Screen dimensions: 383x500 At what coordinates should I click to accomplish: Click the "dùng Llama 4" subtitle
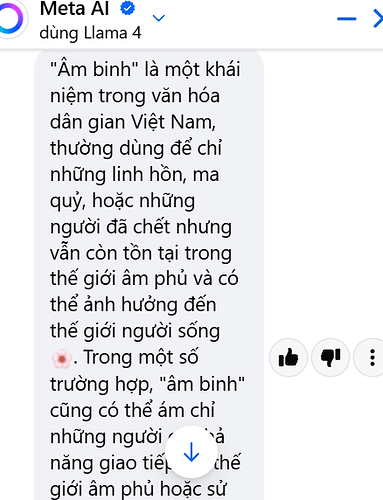[x=90, y=33]
